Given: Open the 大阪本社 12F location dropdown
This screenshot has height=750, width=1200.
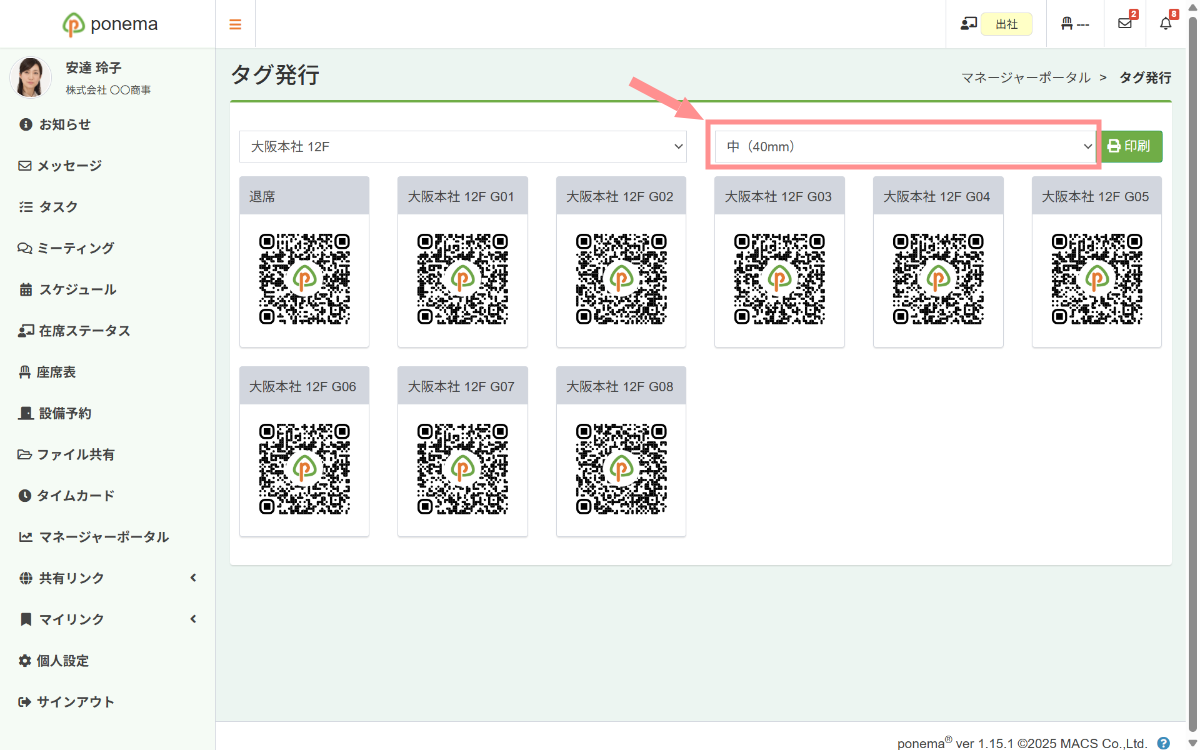Looking at the screenshot, I should coord(463,146).
